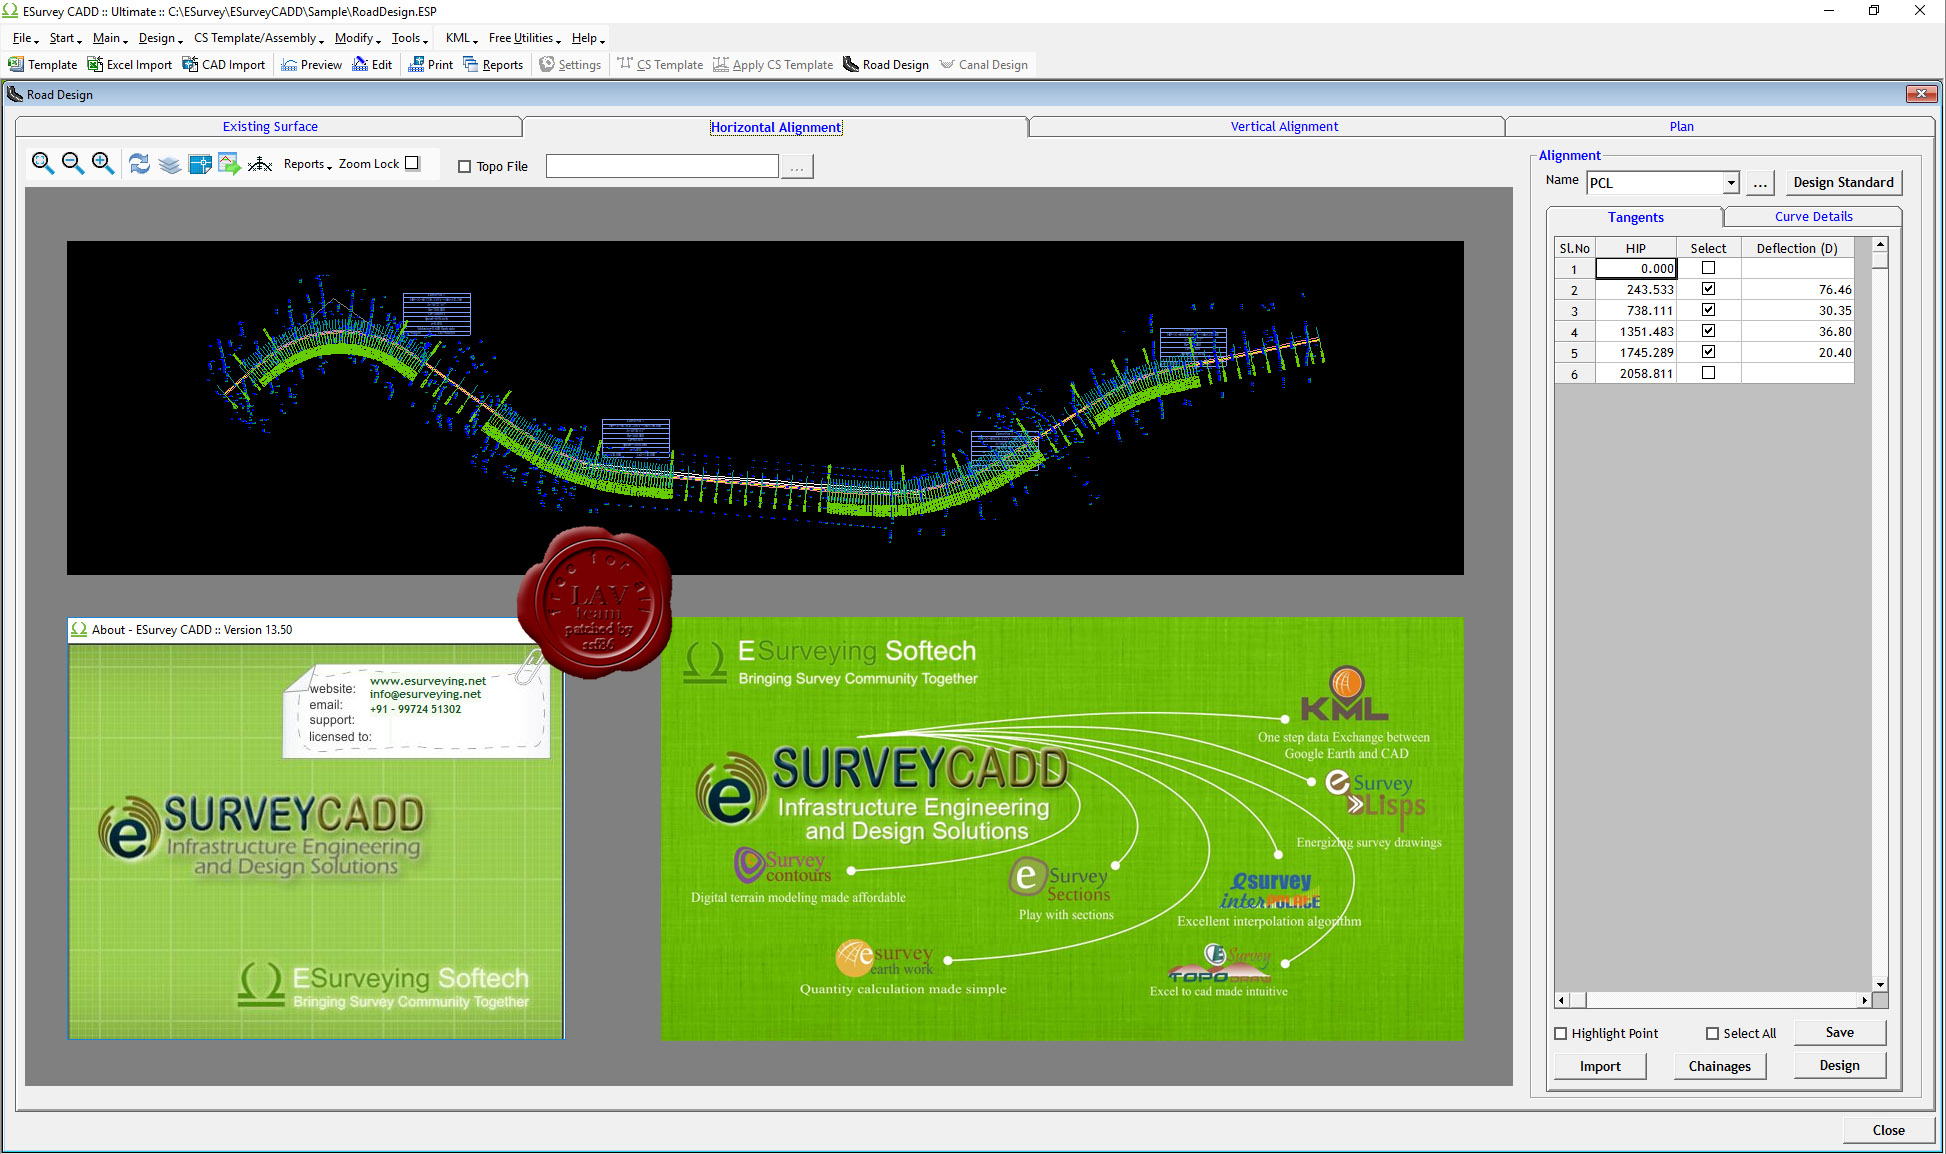The image size is (1946, 1154).
Task: Uncheck Select box for HIP 1745.289 row
Action: coord(1708,352)
